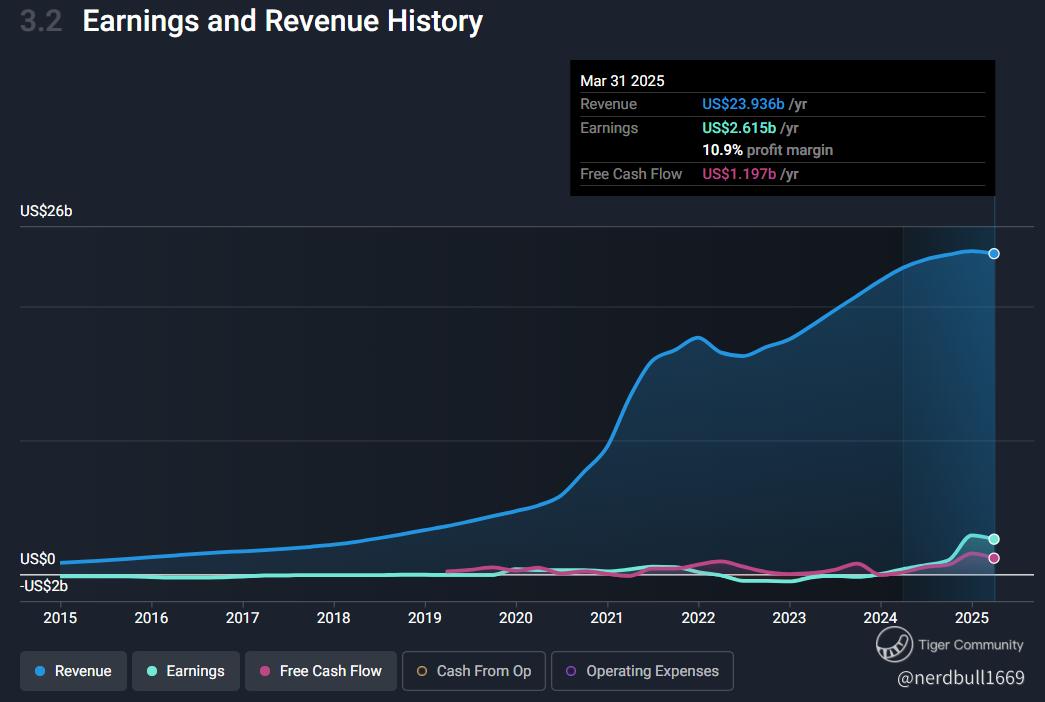
Task: Enable the Operating Expenses series
Action: (641, 671)
